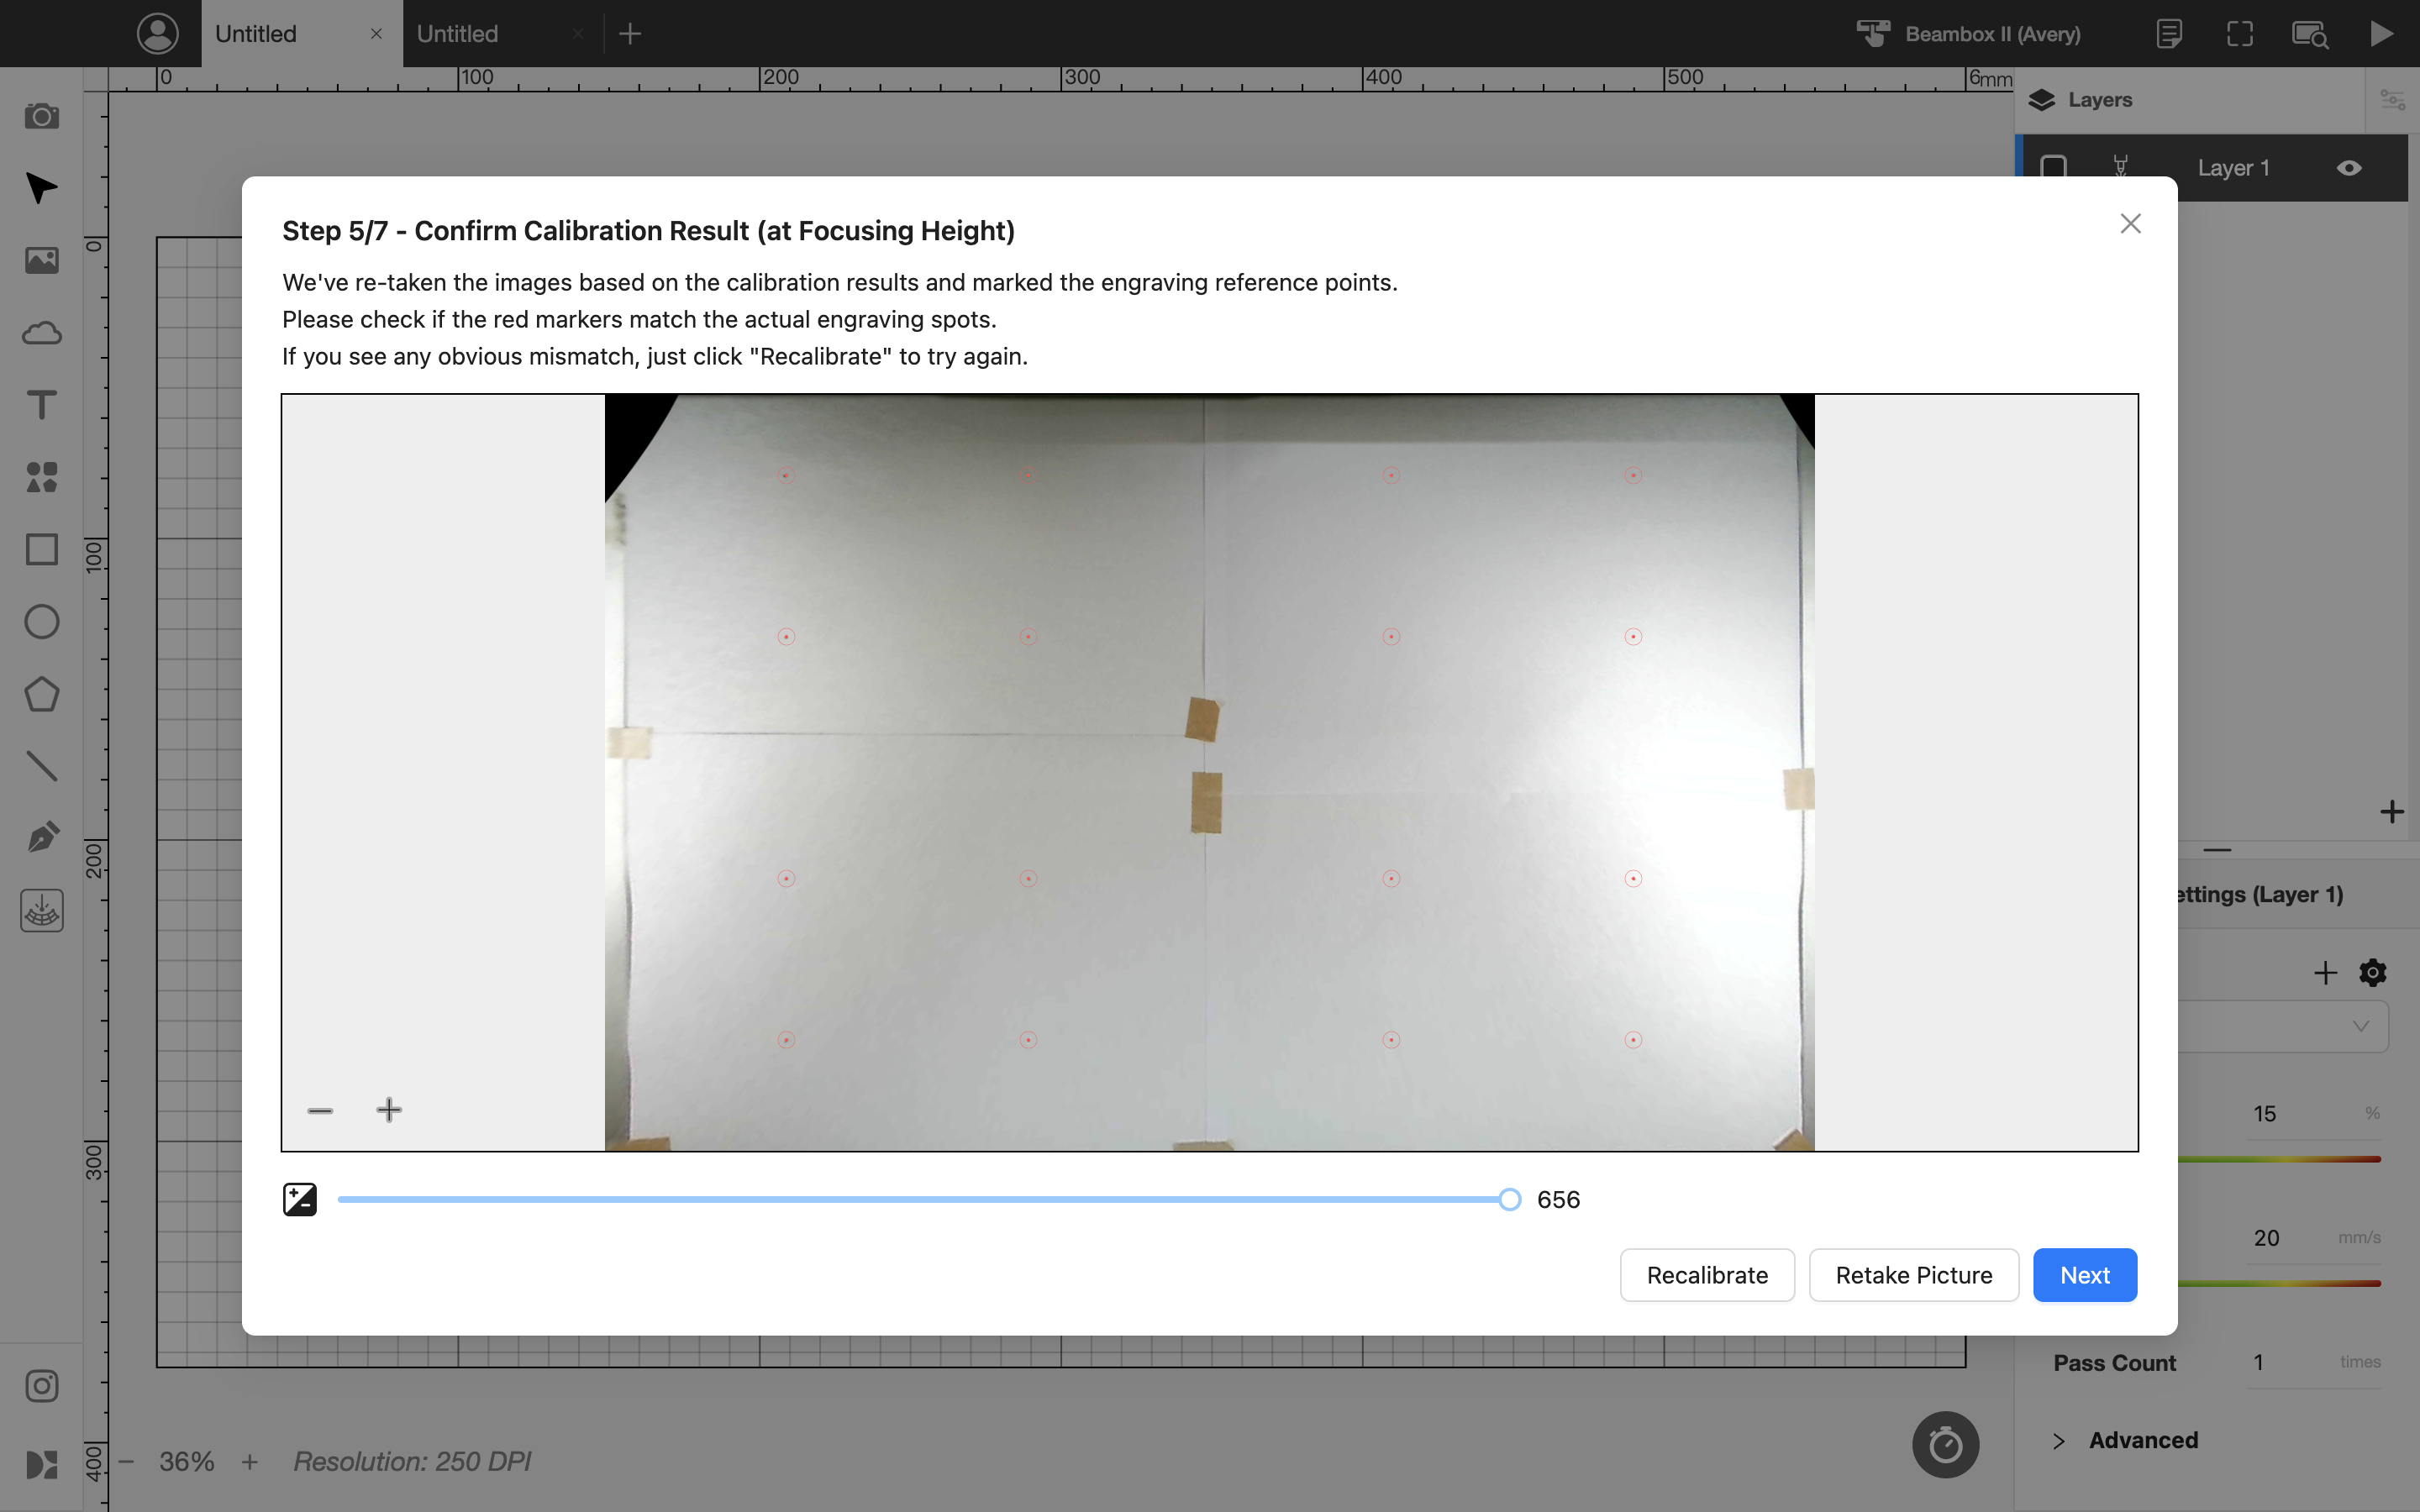Select the Pen tool
Image resolution: width=2420 pixels, height=1512 pixels.
point(41,838)
